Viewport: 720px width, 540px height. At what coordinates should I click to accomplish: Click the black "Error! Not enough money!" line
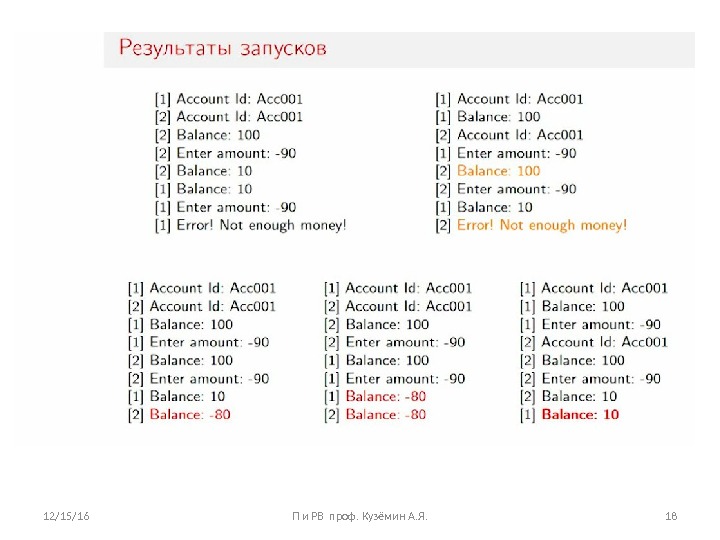point(251,225)
